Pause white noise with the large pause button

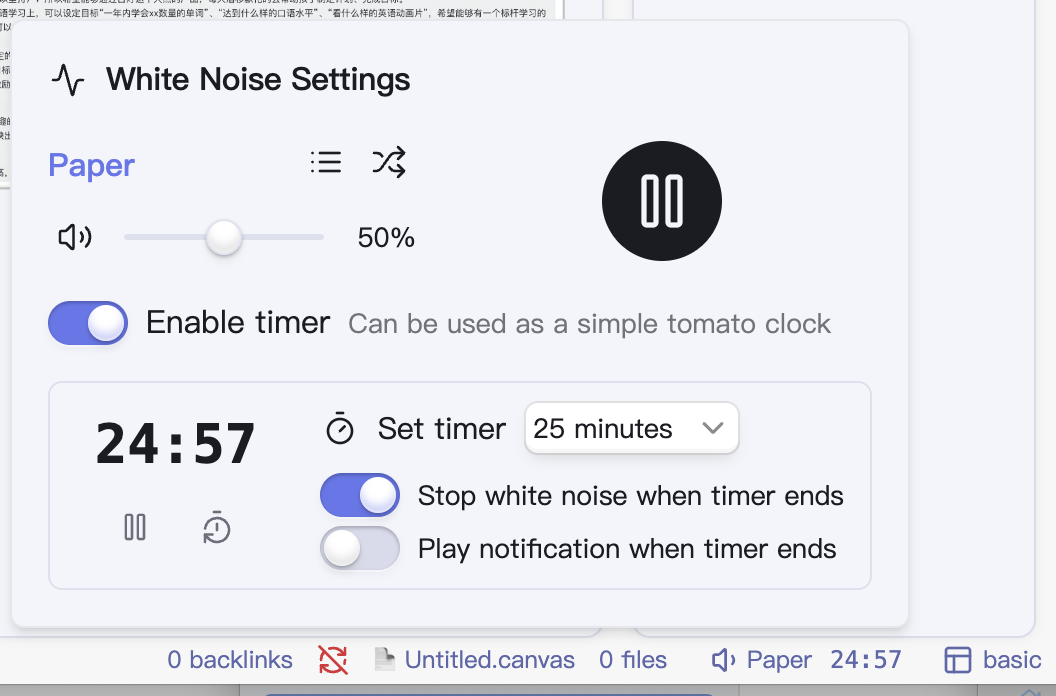[x=661, y=200]
